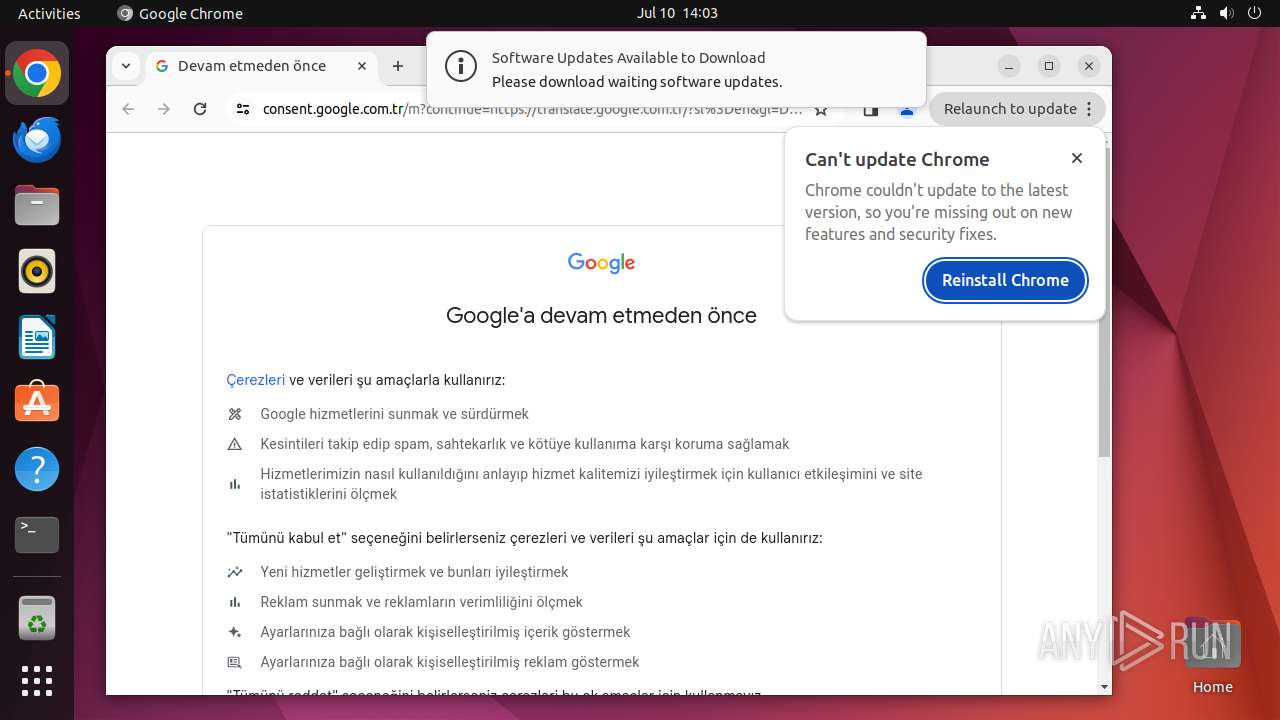Expand the Chrome tab search dropdown

(125, 66)
